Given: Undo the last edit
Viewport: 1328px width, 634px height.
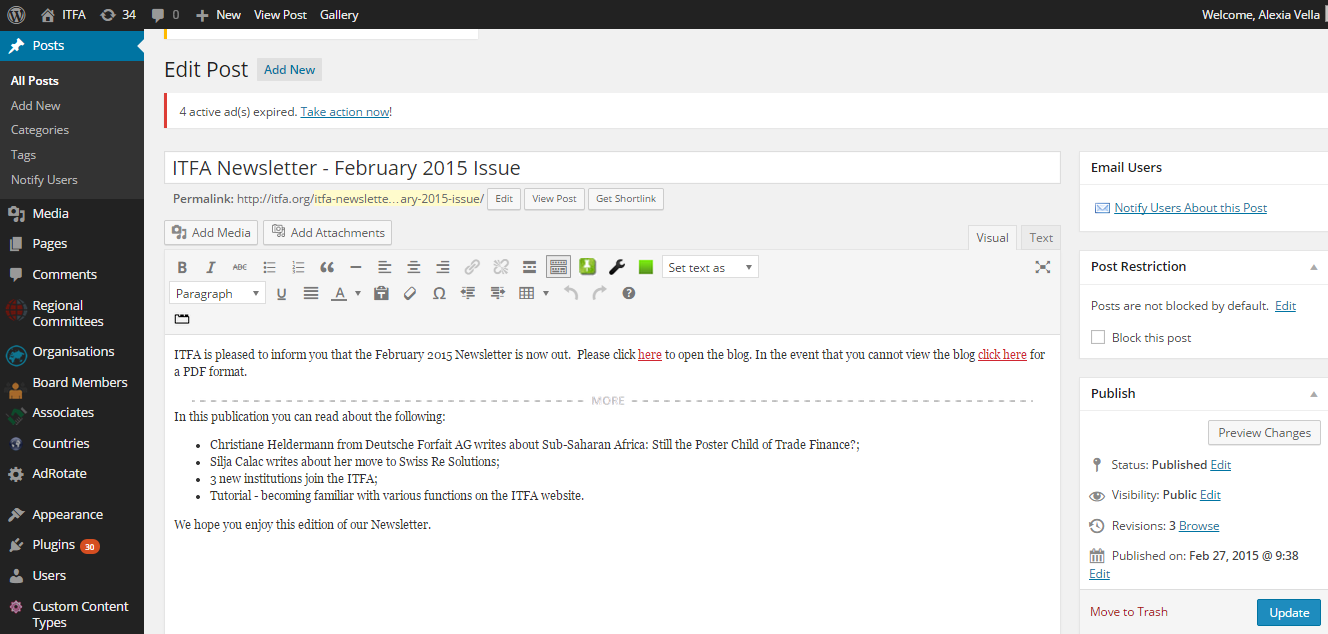Looking at the screenshot, I should click(571, 293).
